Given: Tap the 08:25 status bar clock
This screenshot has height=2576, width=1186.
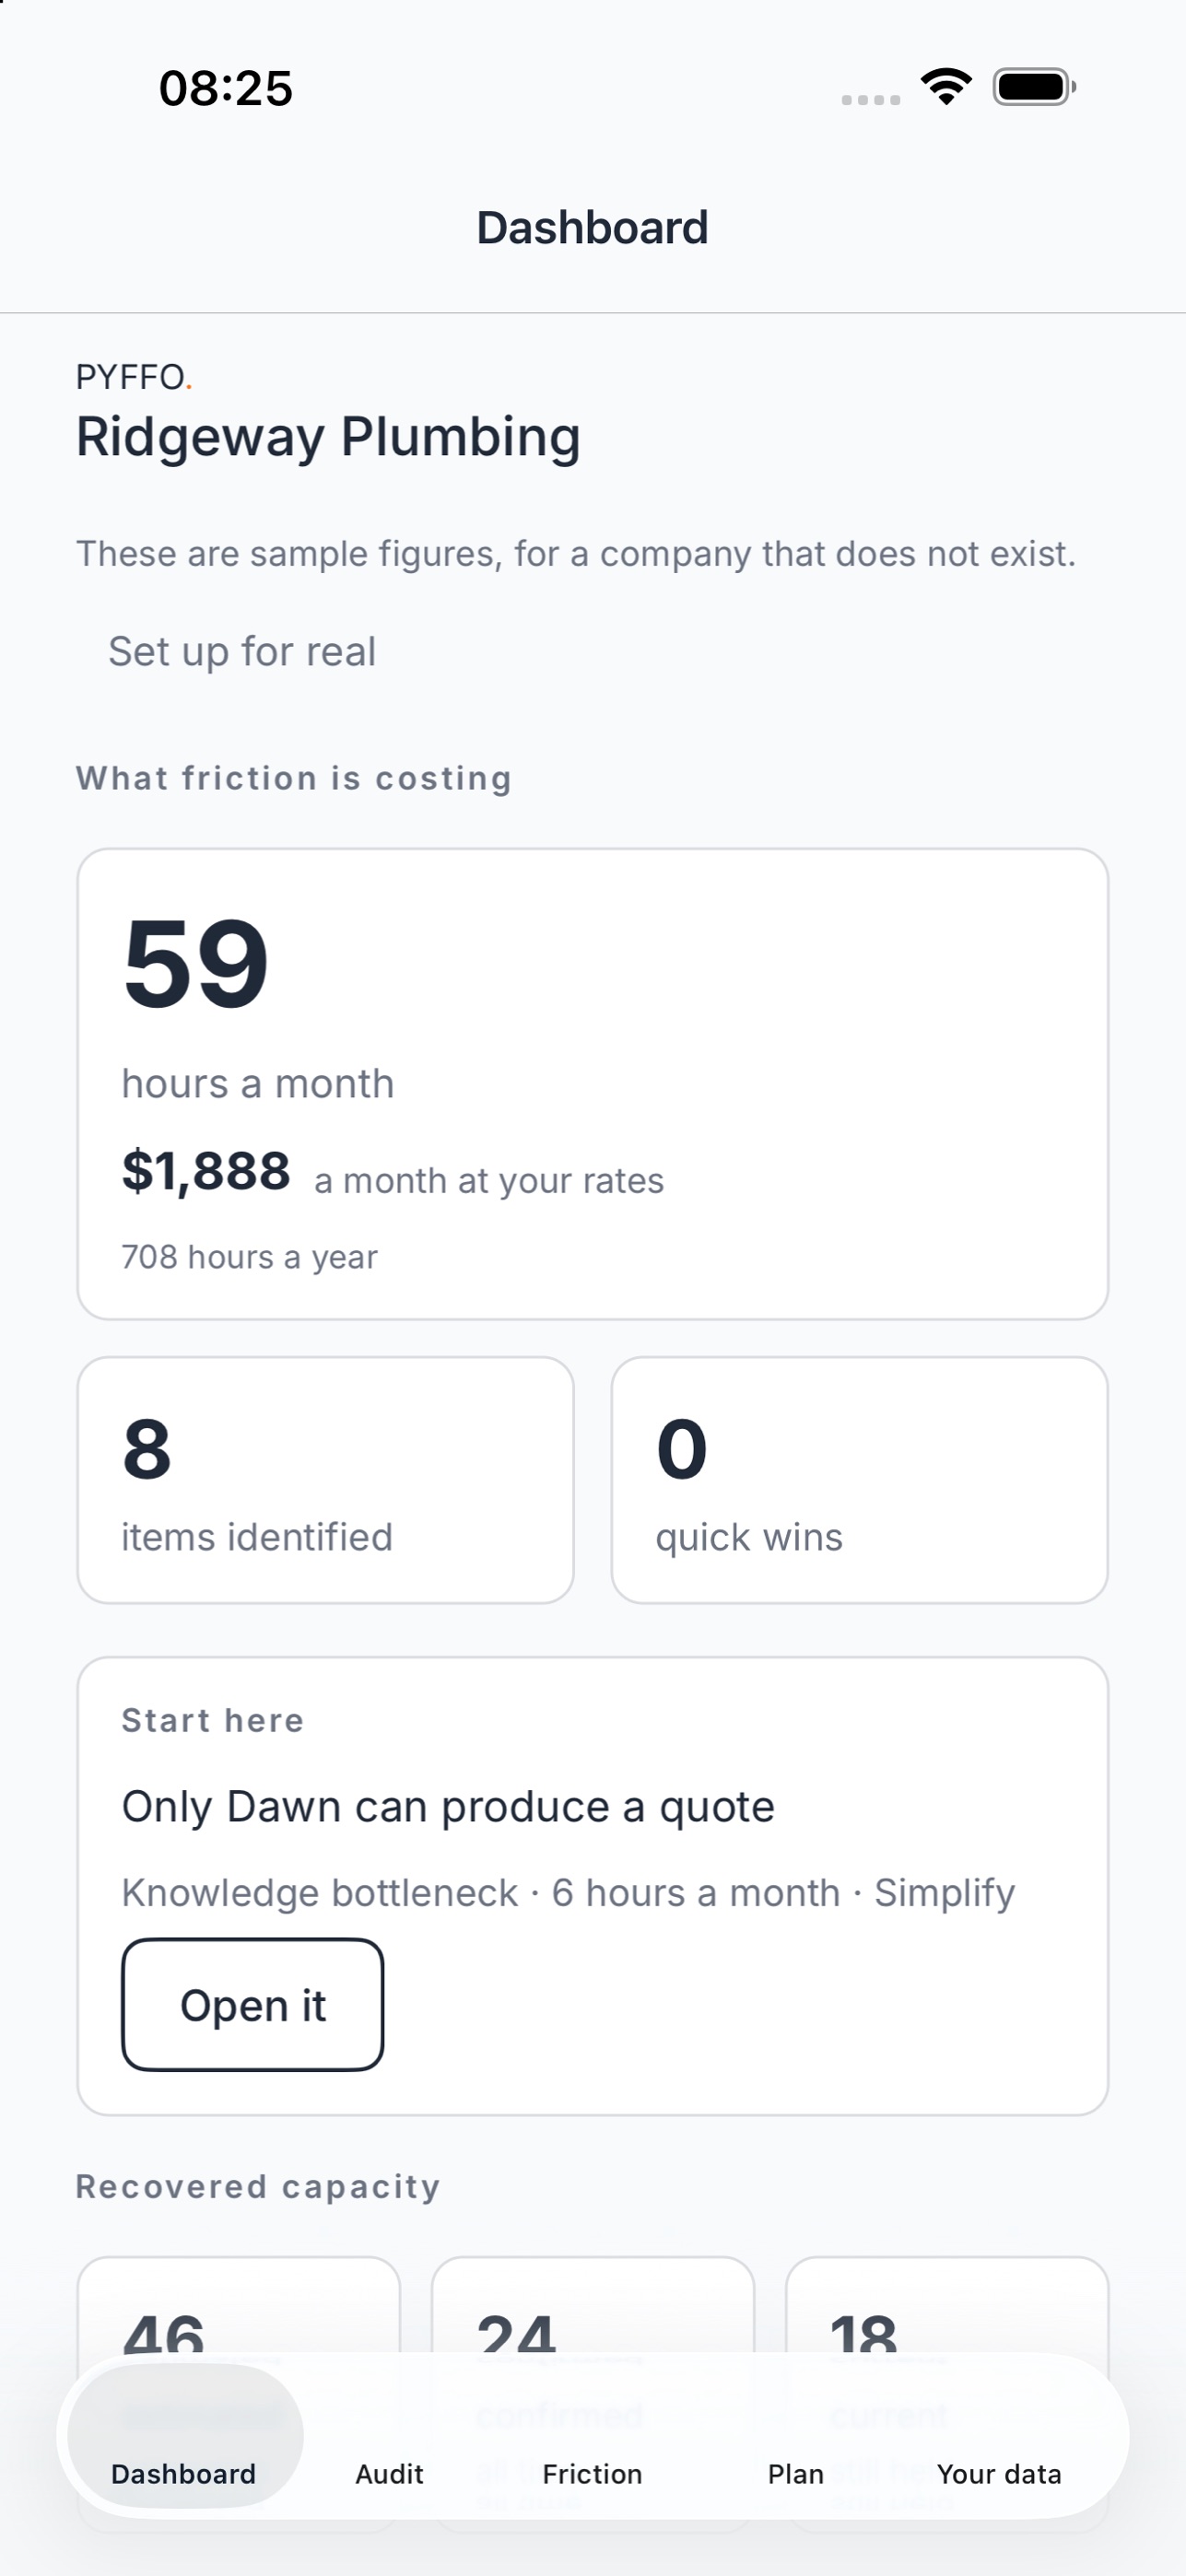Looking at the screenshot, I should tap(226, 88).
